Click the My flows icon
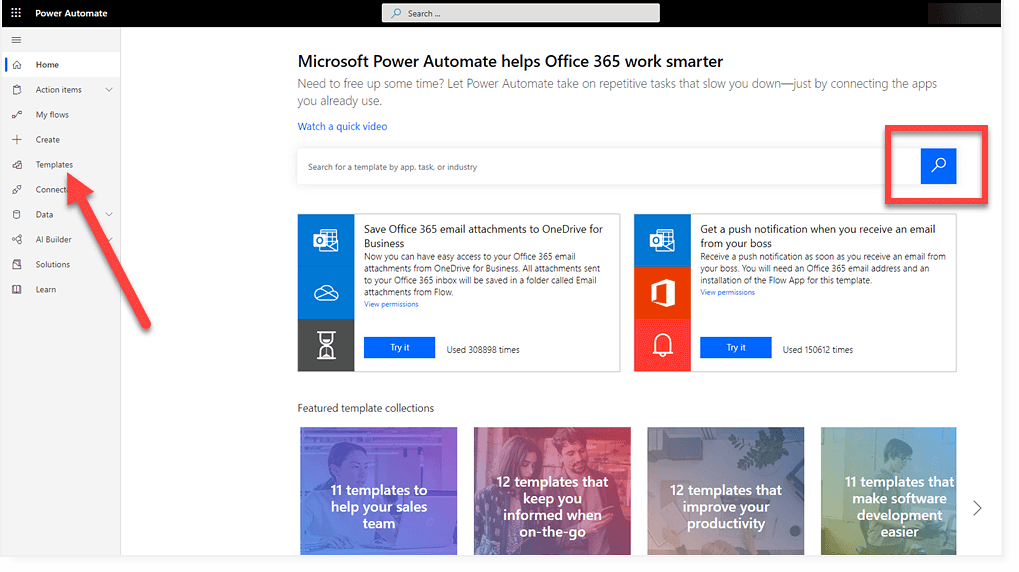Viewport: 1019px width, 572px height. pos(17,114)
